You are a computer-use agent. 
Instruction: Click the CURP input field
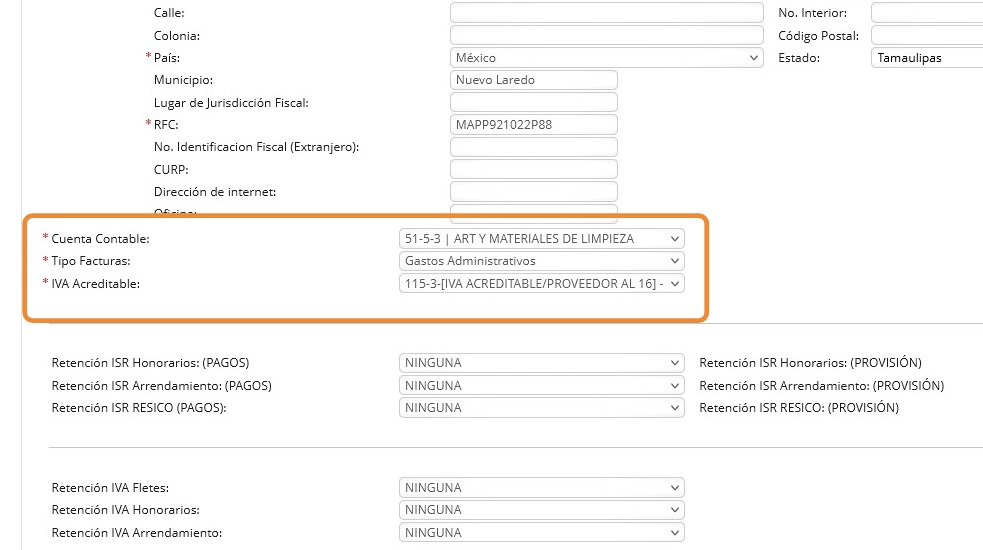coord(534,169)
